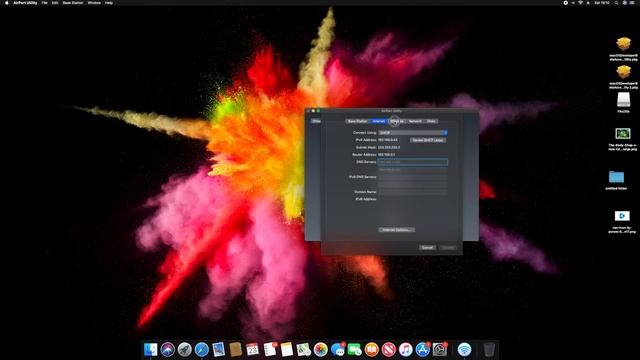Switch to the Network tab
The height and width of the screenshot is (360, 640).
415,121
